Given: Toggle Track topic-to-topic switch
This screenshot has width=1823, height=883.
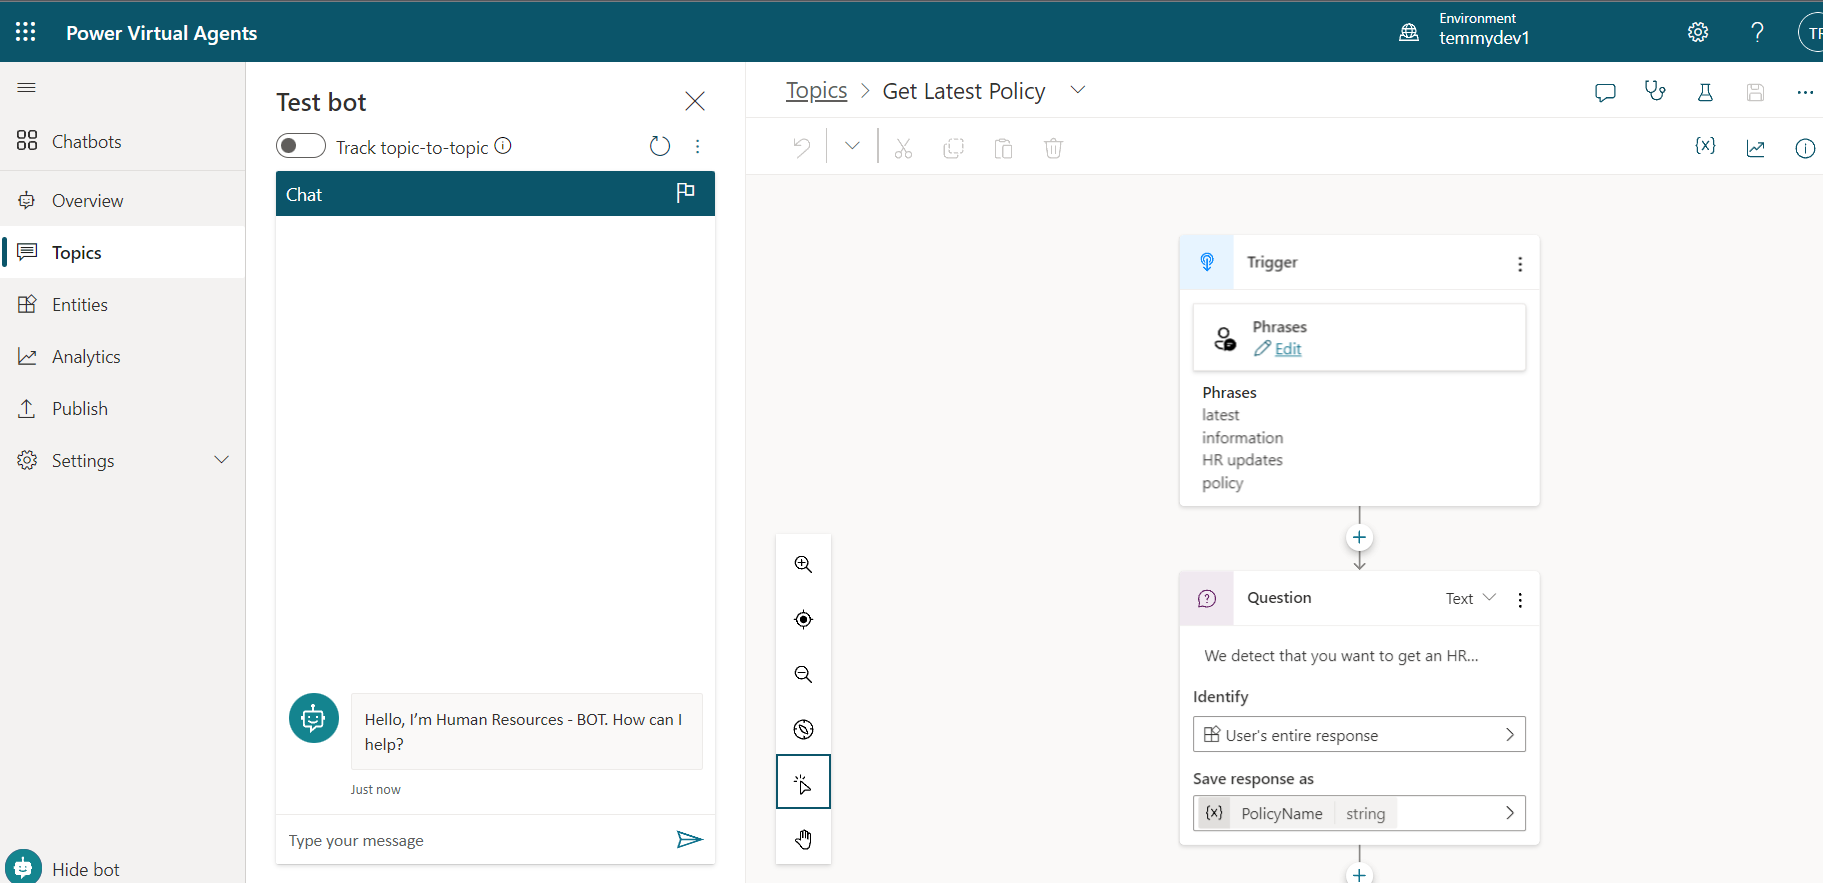Looking at the screenshot, I should (301, 146).
